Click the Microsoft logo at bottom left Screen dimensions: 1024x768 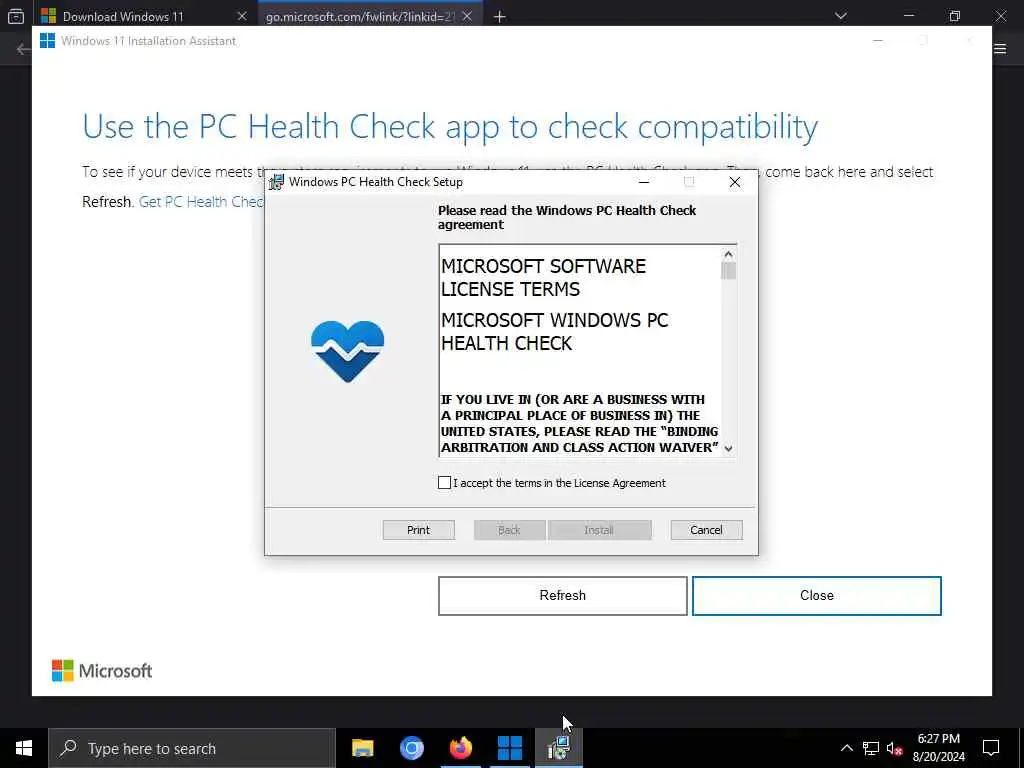pyautogui.click(x=102, y=671)
